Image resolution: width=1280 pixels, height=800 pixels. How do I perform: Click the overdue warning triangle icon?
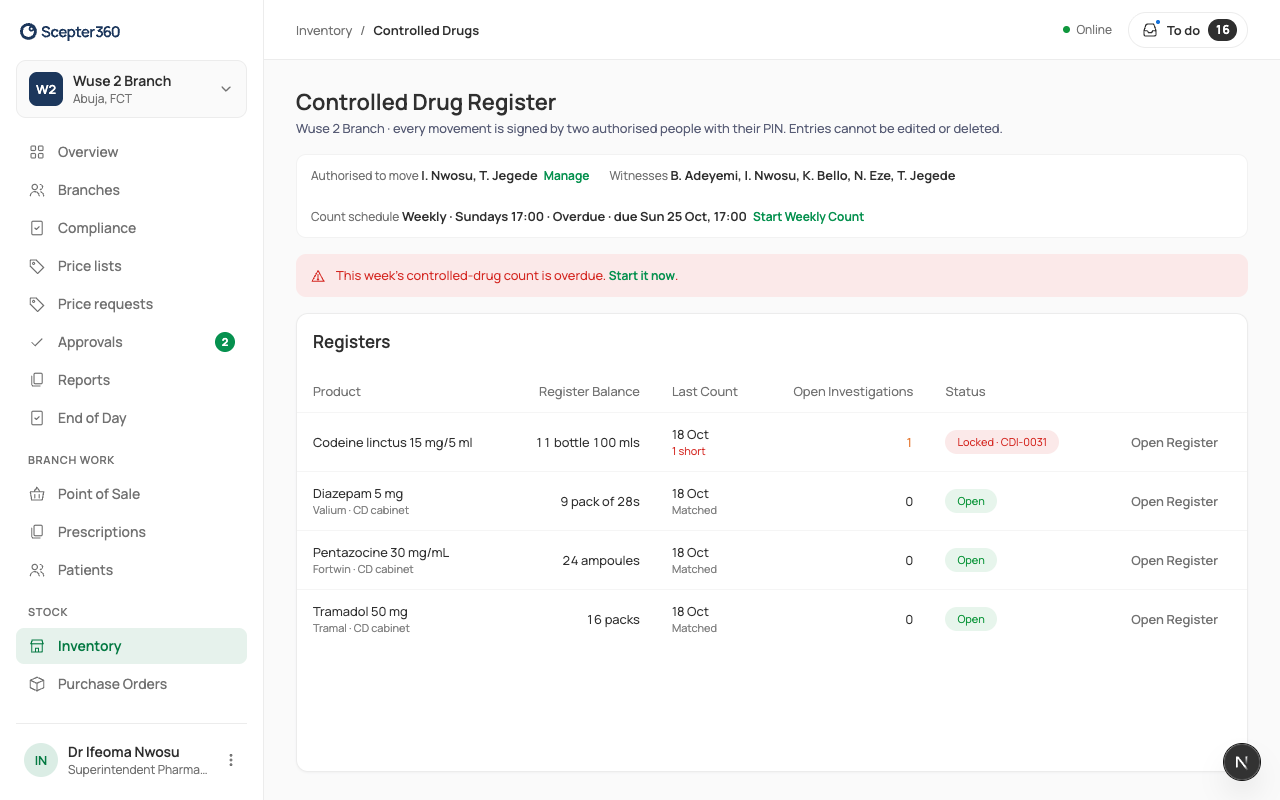coord(318,276)
